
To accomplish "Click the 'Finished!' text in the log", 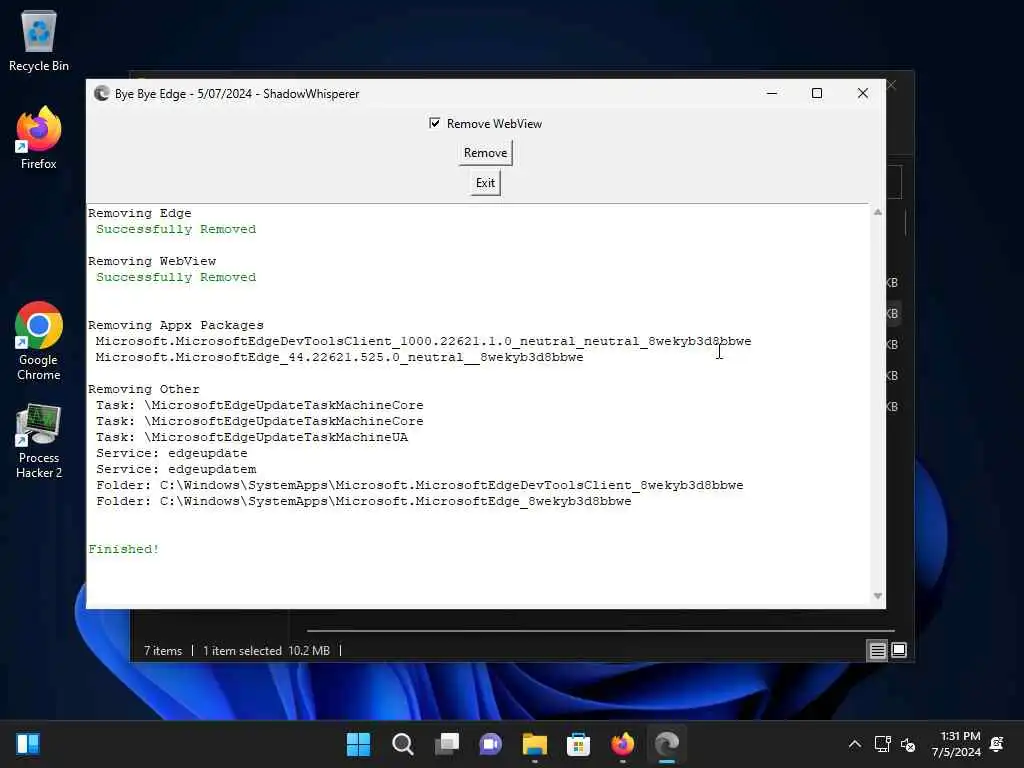I will click(123, 549).
